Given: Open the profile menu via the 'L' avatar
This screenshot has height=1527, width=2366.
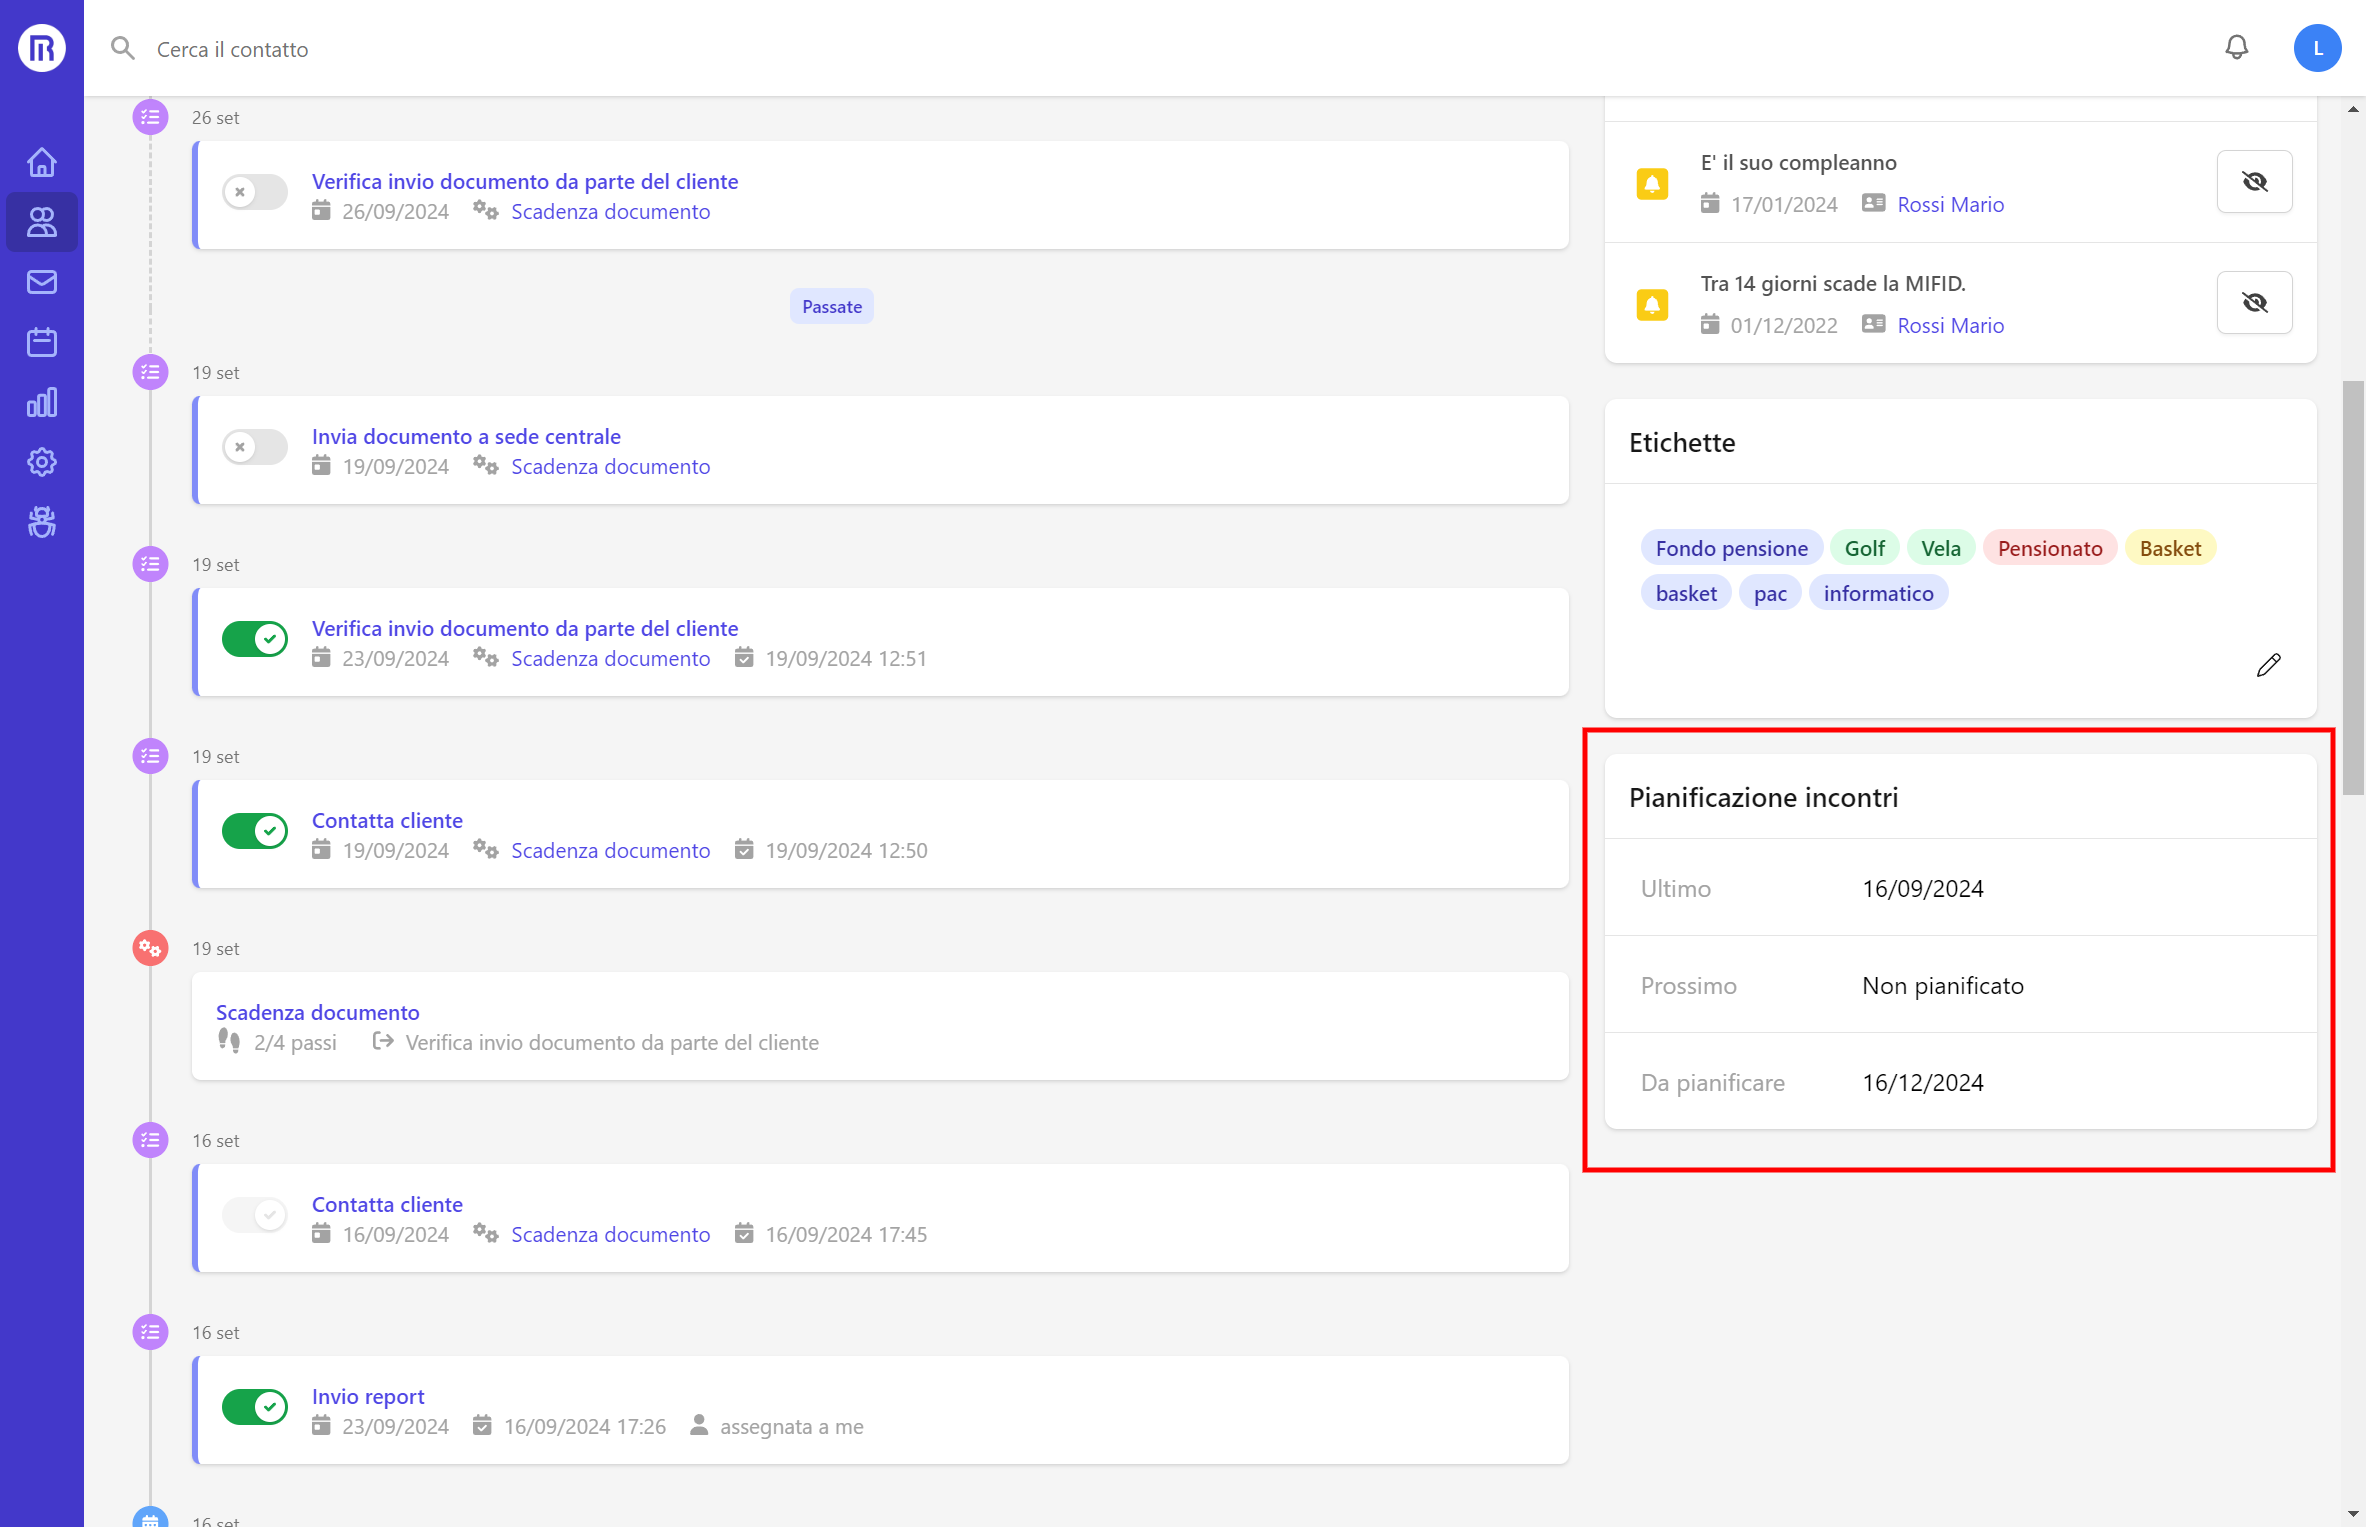Looking at the screenshot, I should point(2317,47).
